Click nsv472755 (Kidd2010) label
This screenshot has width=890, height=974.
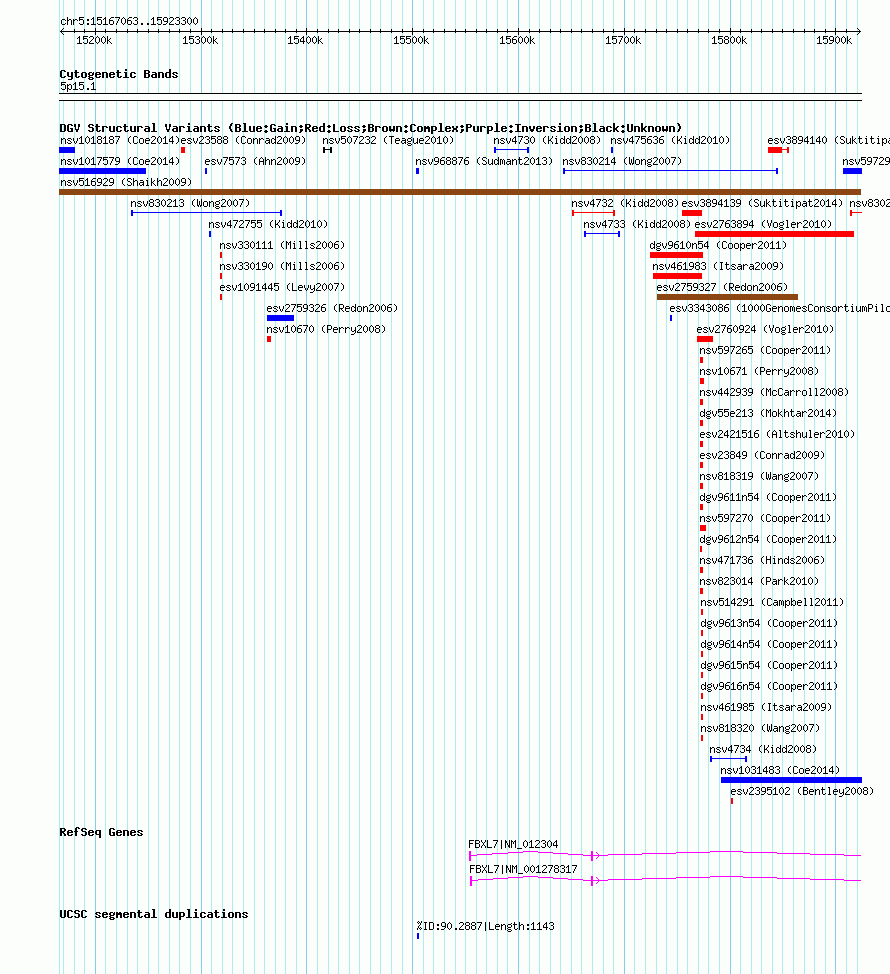coord(268,225)
